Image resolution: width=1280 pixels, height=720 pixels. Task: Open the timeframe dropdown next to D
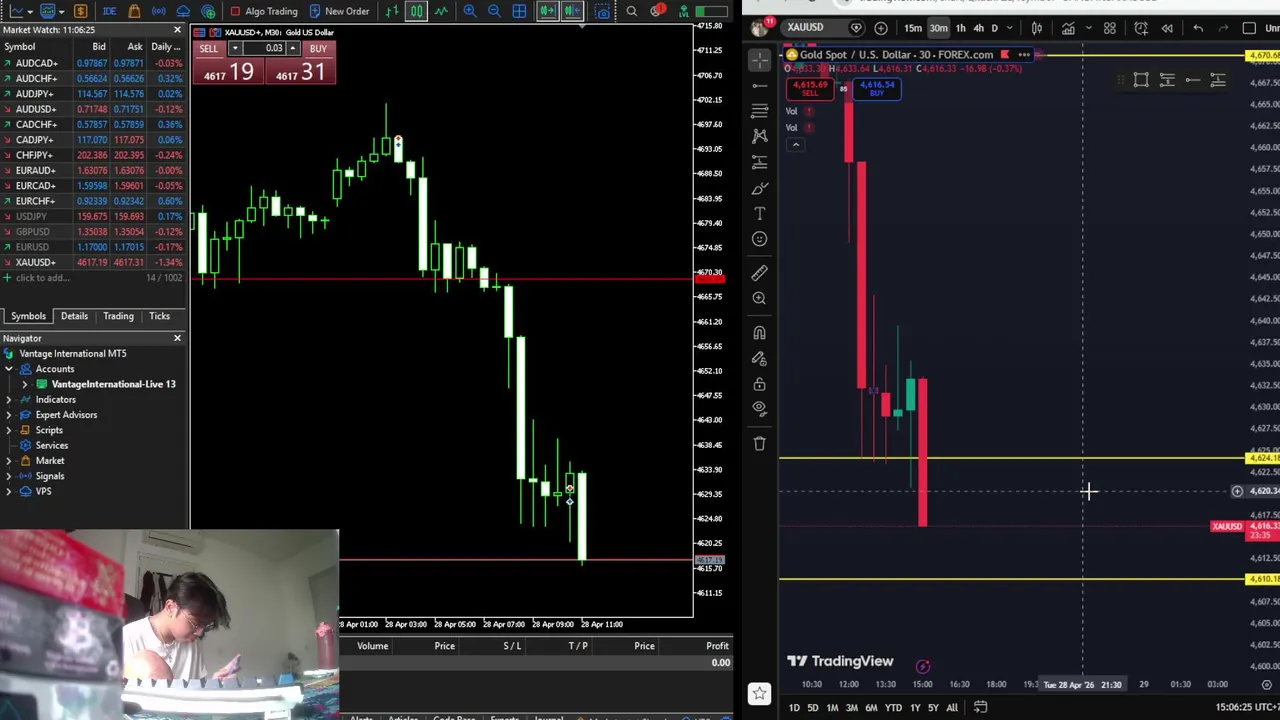pos(1010,28)
